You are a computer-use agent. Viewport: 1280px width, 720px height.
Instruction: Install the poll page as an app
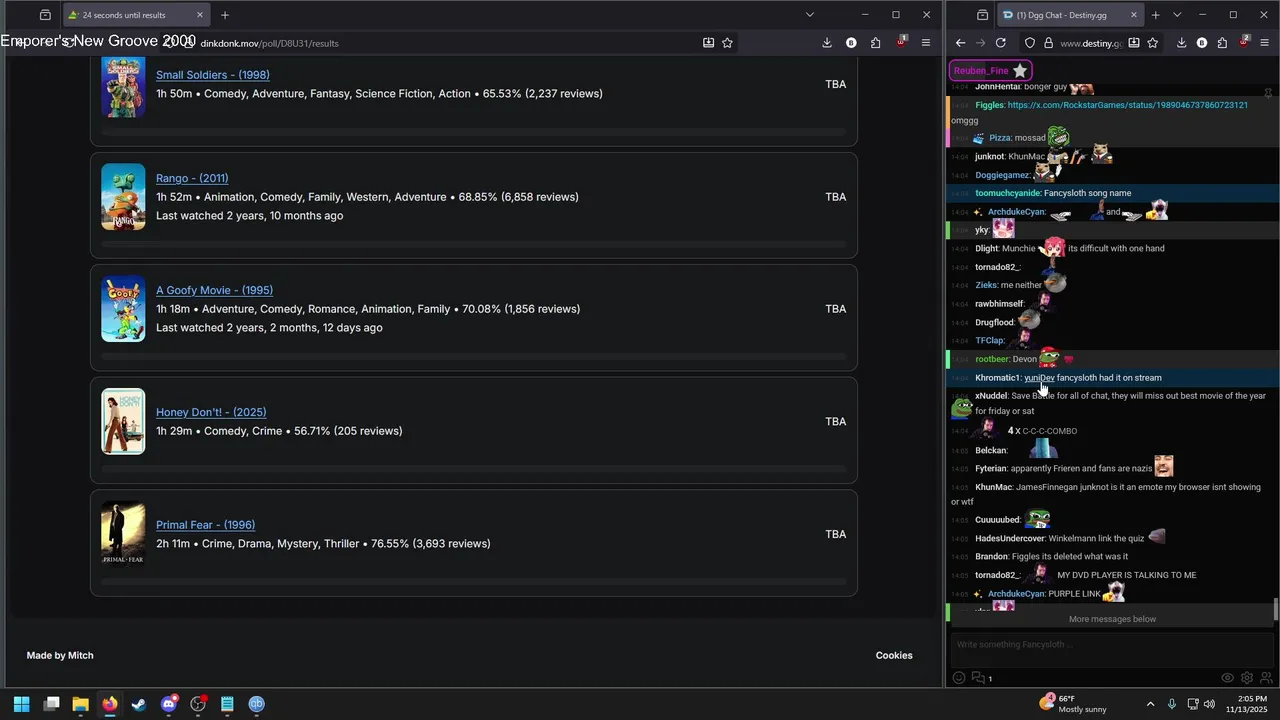click(x=708, y=43)
